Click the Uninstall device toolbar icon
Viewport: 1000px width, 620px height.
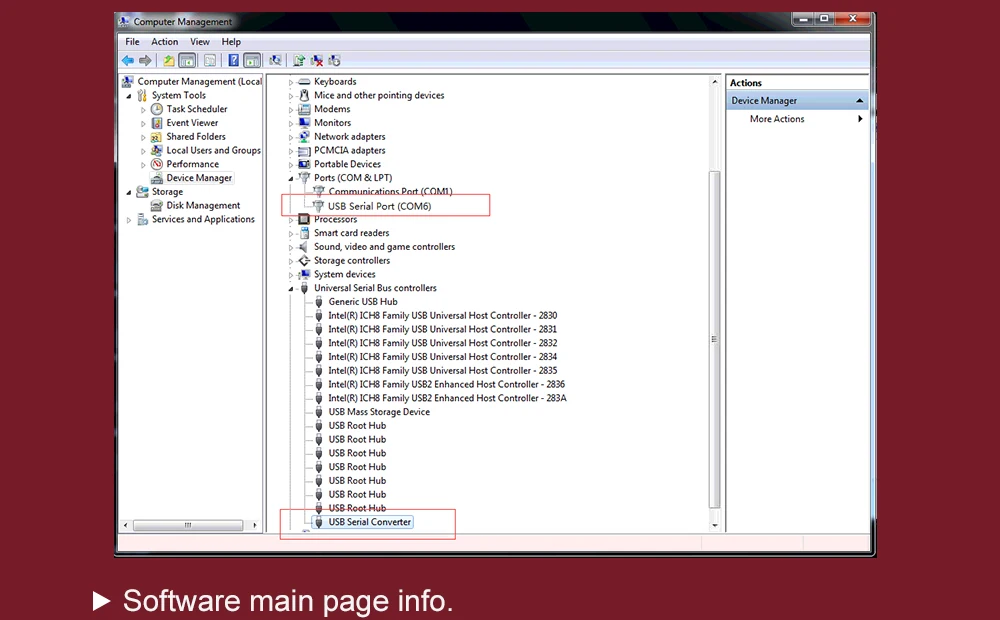[316, 61]
